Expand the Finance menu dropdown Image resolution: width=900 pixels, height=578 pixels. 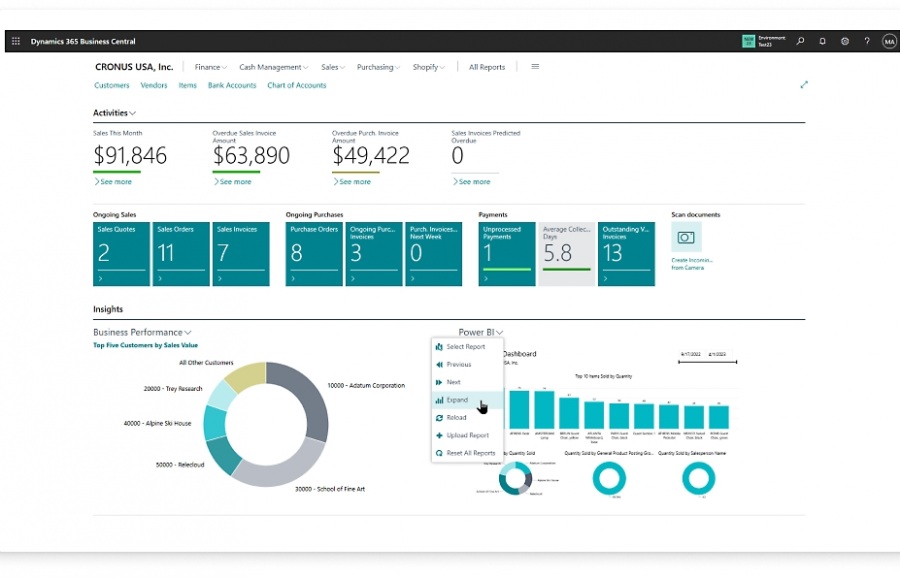210,67
